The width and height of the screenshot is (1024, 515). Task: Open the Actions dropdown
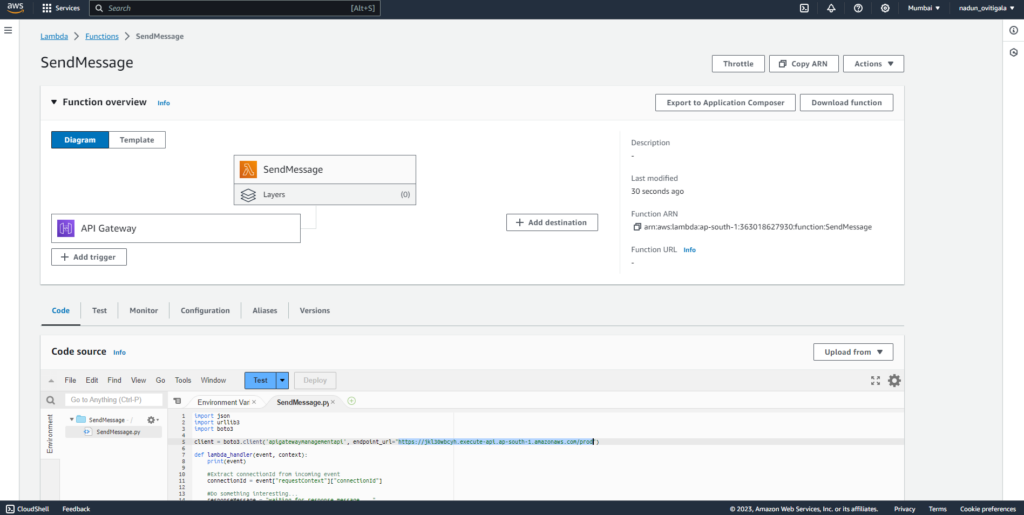[x=874, y=64]
